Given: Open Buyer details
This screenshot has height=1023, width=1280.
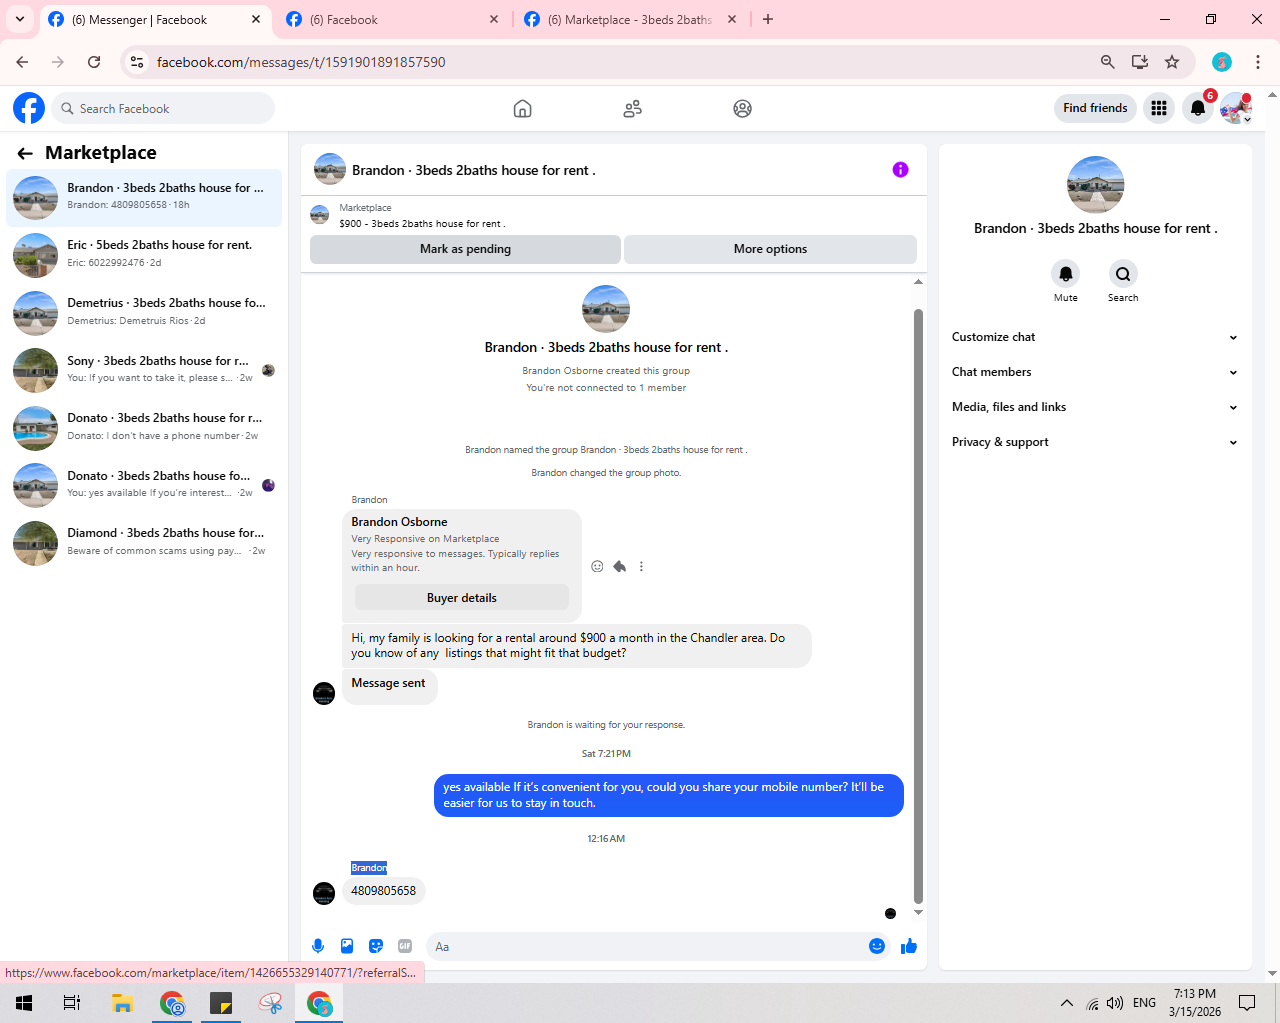Looking at the screenshot, I should point(462,598).
